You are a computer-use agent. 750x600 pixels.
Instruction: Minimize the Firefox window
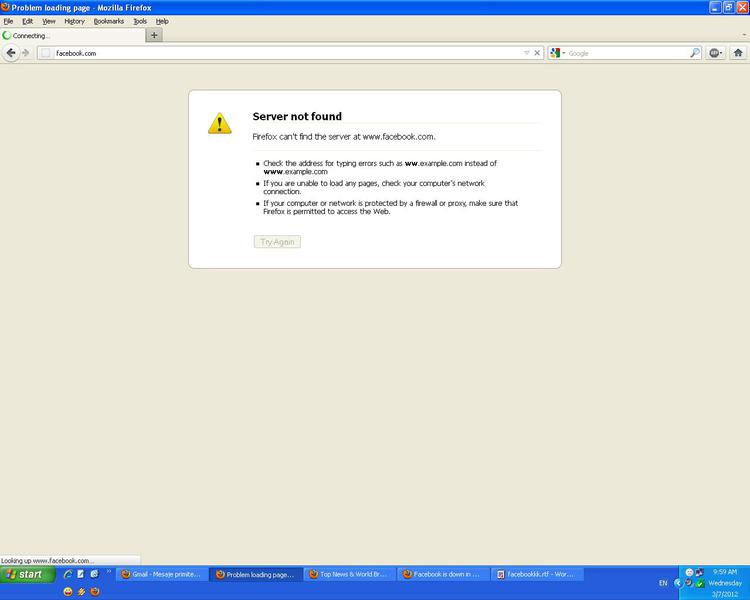pyautogui.click(x=715, y=7)
